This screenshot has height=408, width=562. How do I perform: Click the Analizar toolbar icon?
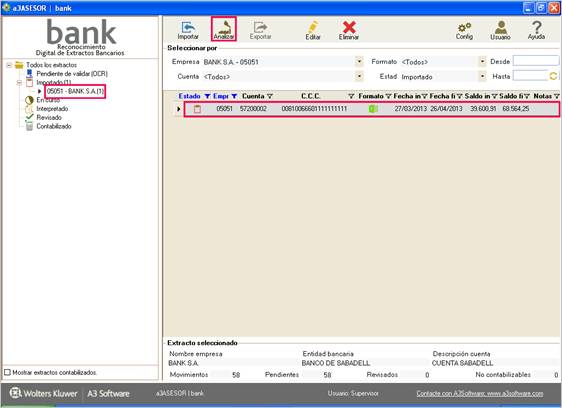point(224,29)
